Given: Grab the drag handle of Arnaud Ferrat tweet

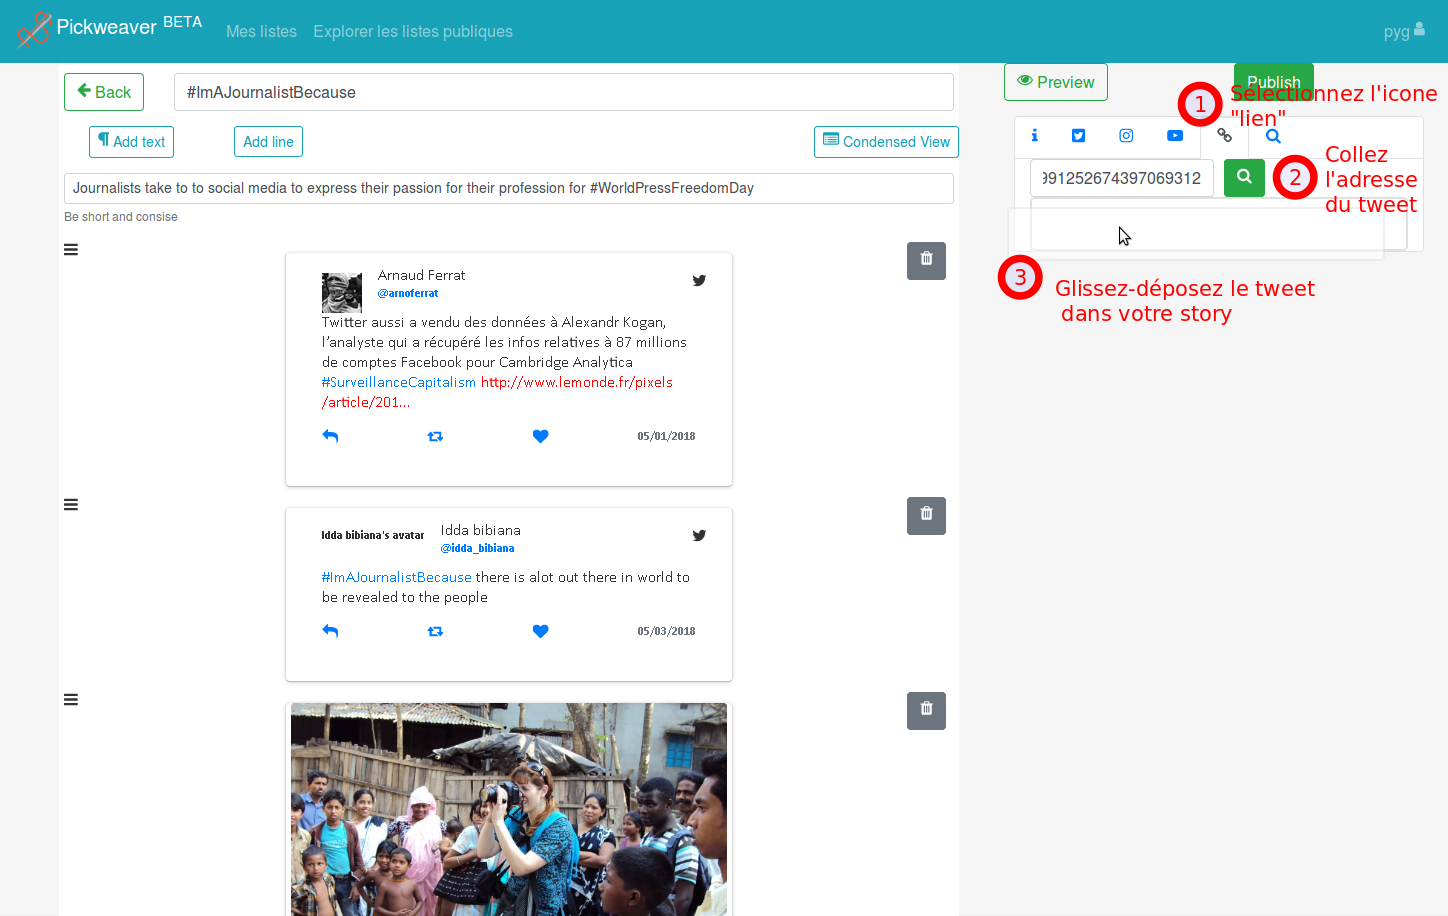Looking at the screenshot, I should (x=71, y=250).
